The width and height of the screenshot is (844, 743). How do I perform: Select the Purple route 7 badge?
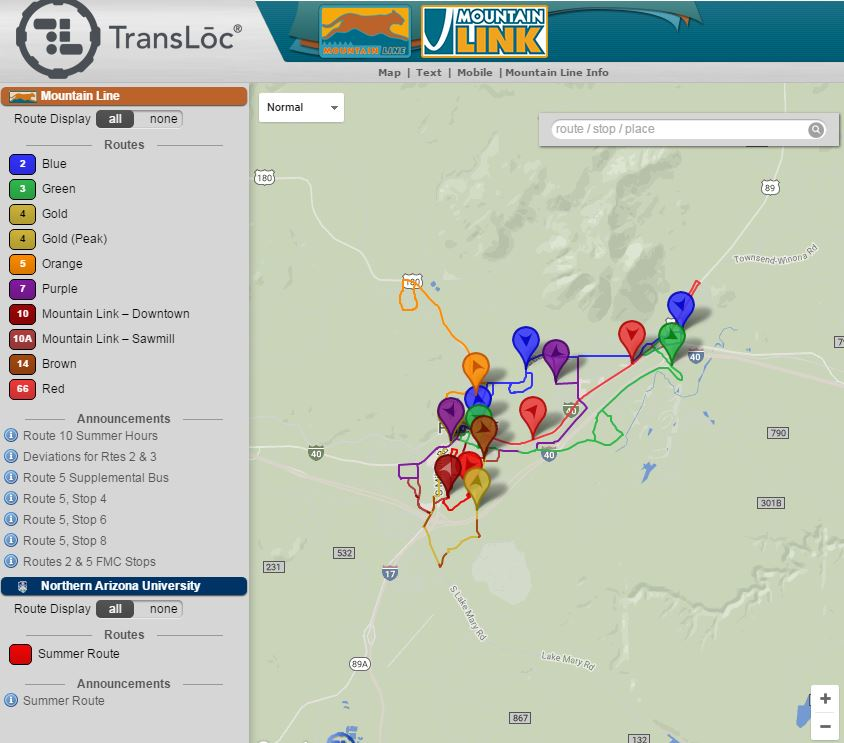pyautogui.click(x=22, y=289)
